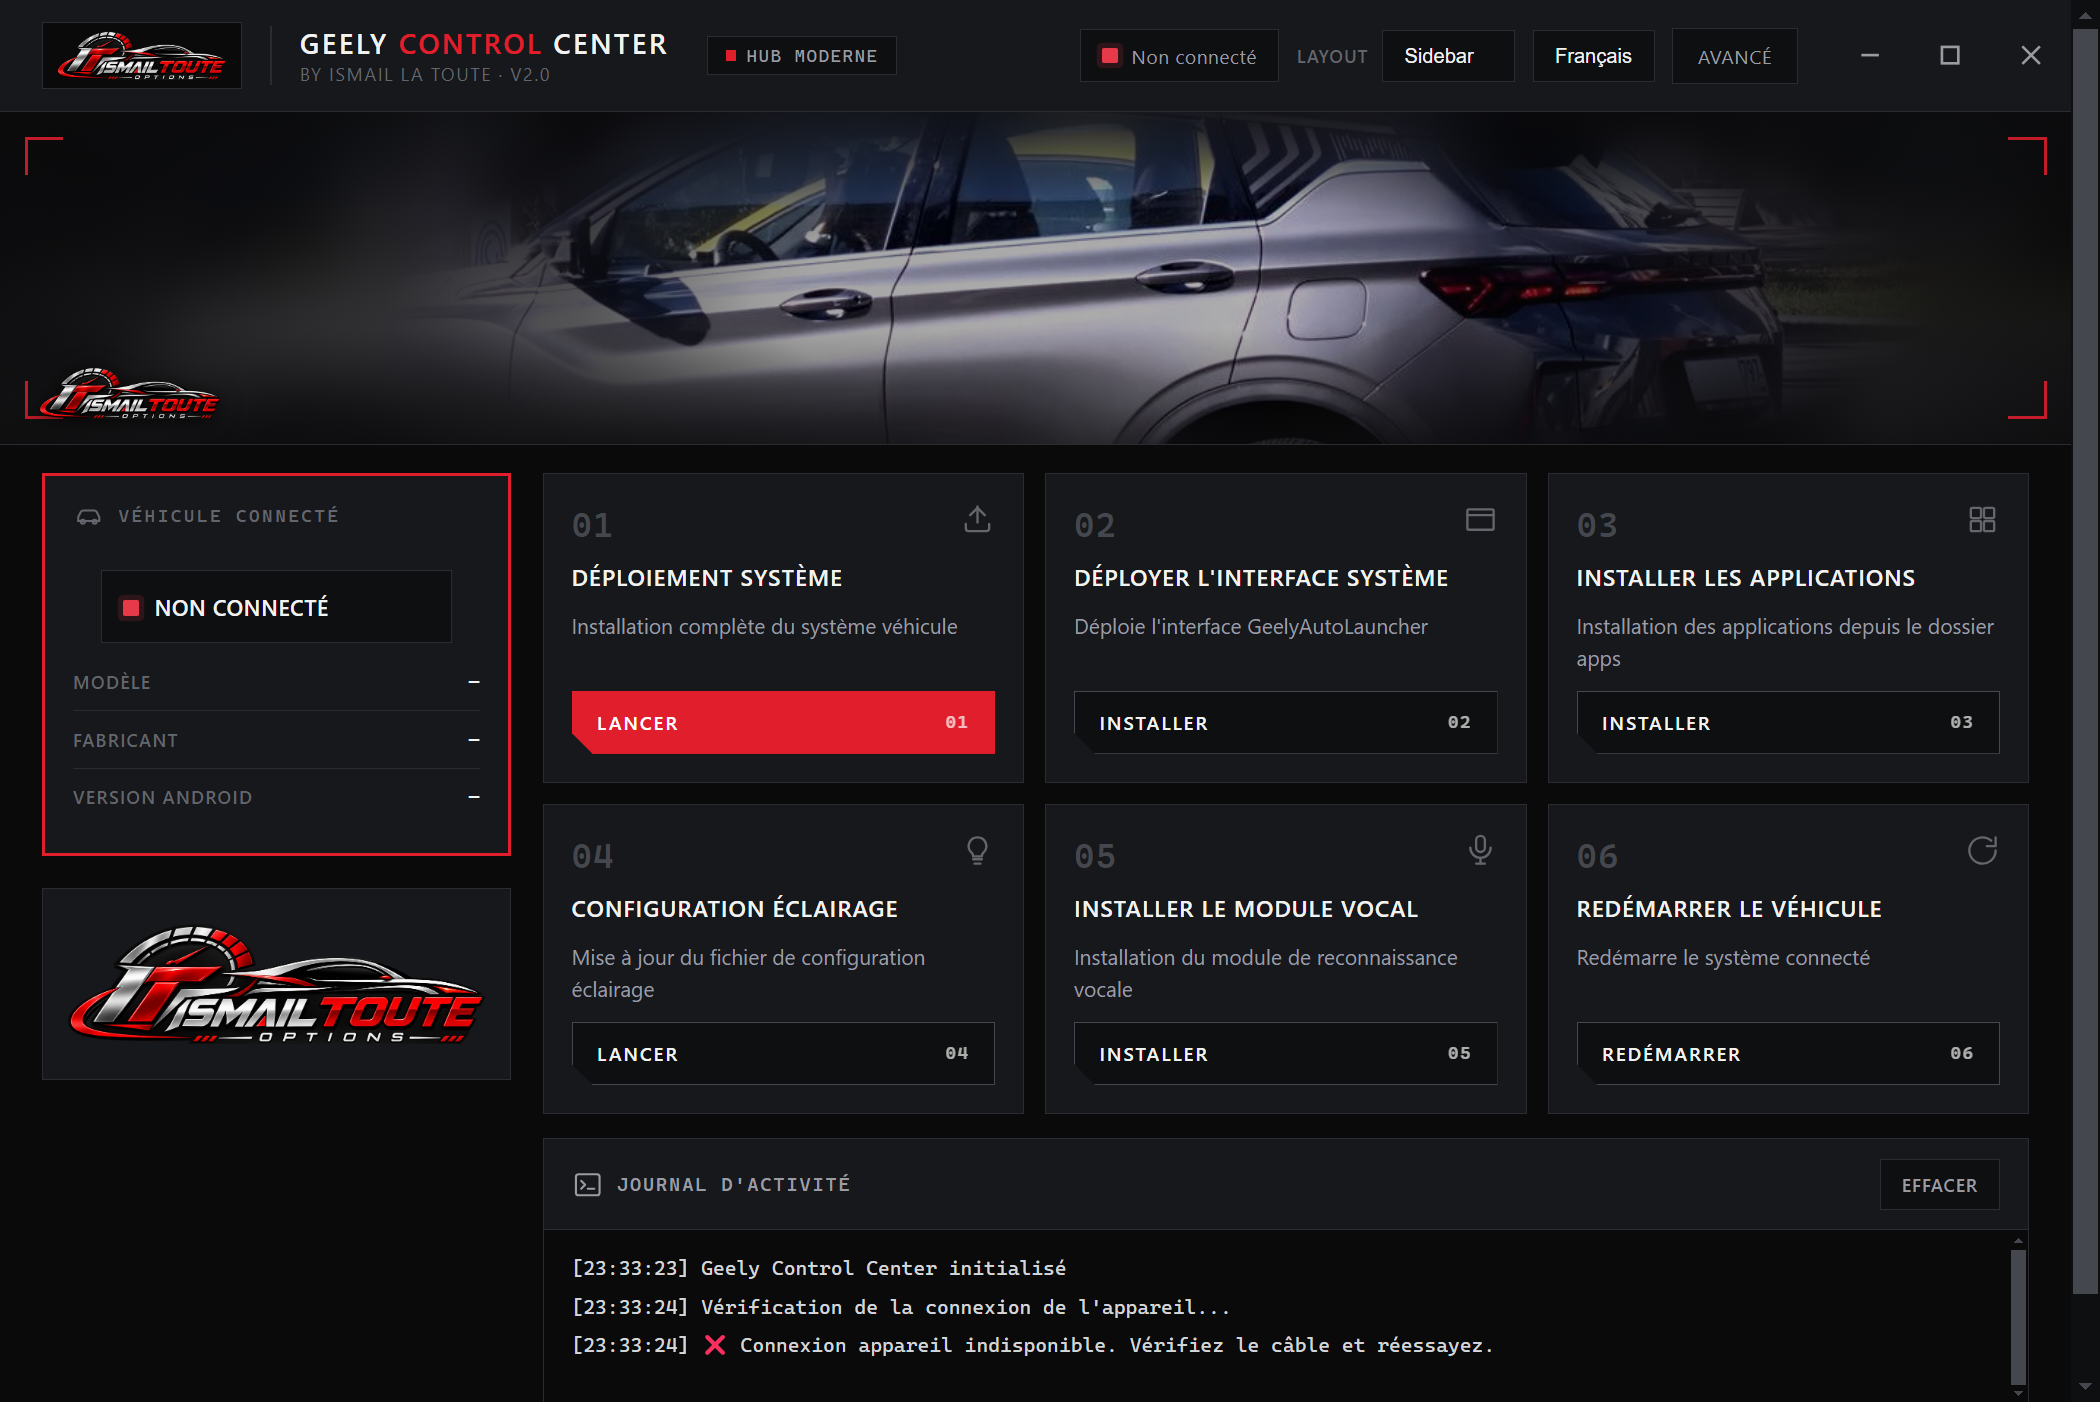Clear the activity log with EFFACER

[x=1939, y=1185]
